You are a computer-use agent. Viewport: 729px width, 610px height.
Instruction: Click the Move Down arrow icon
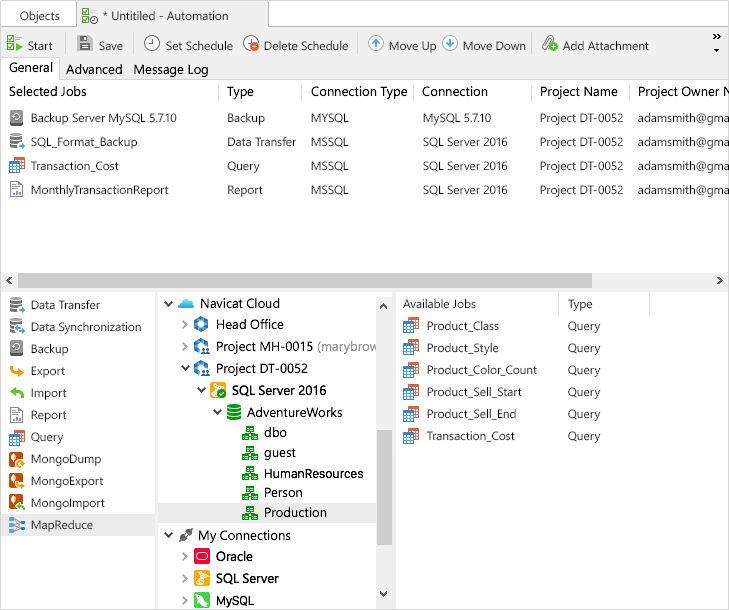450,44
